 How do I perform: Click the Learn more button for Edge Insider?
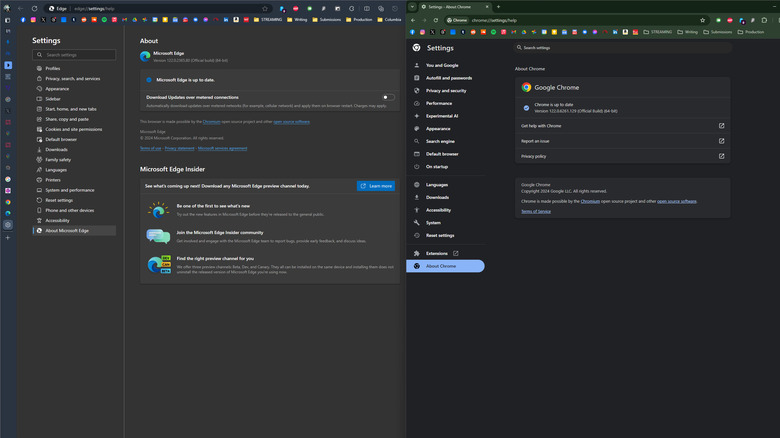[376, 186]
